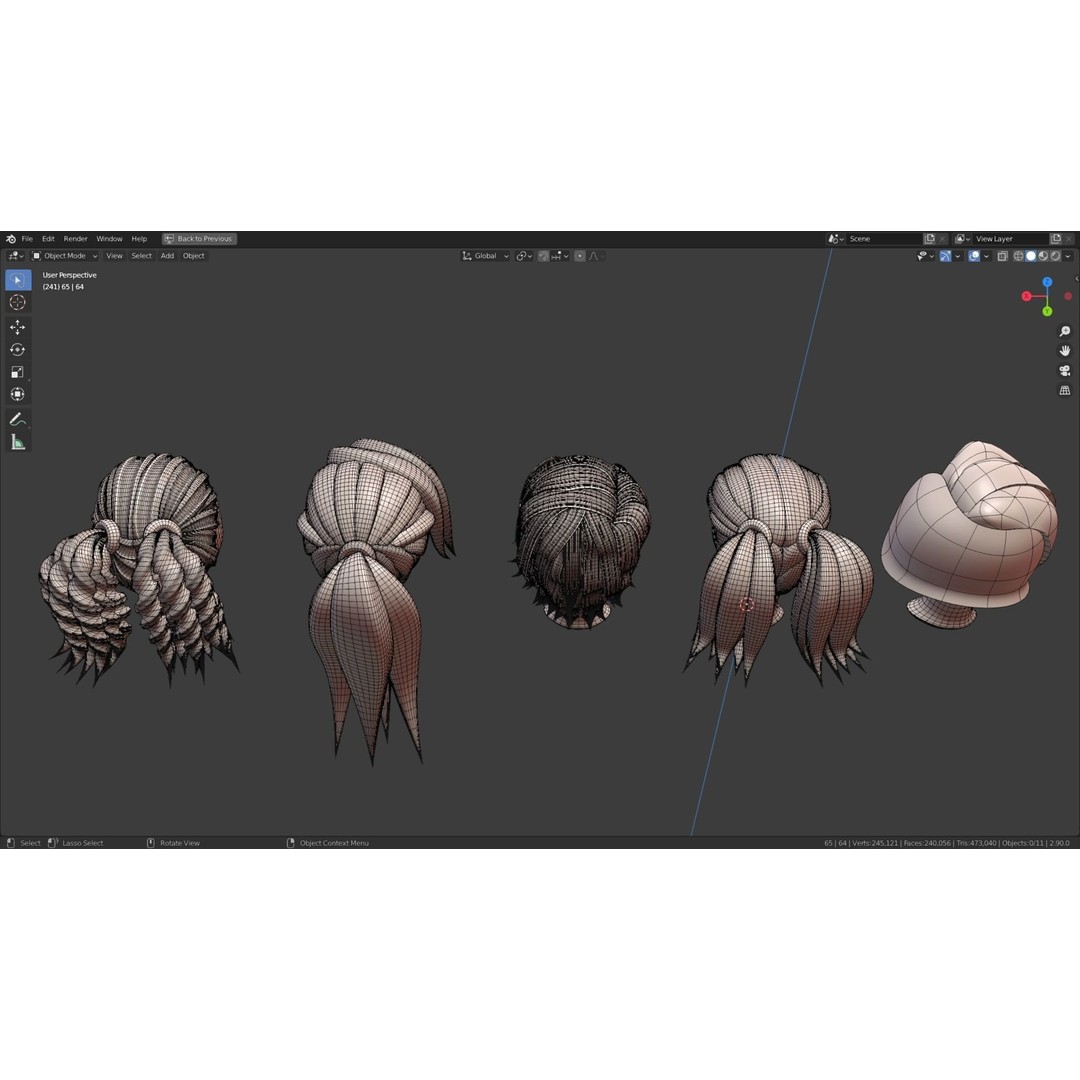Click the "Rotate View" status text
The image size is (1080, 1080).
[x=180, y=843]
